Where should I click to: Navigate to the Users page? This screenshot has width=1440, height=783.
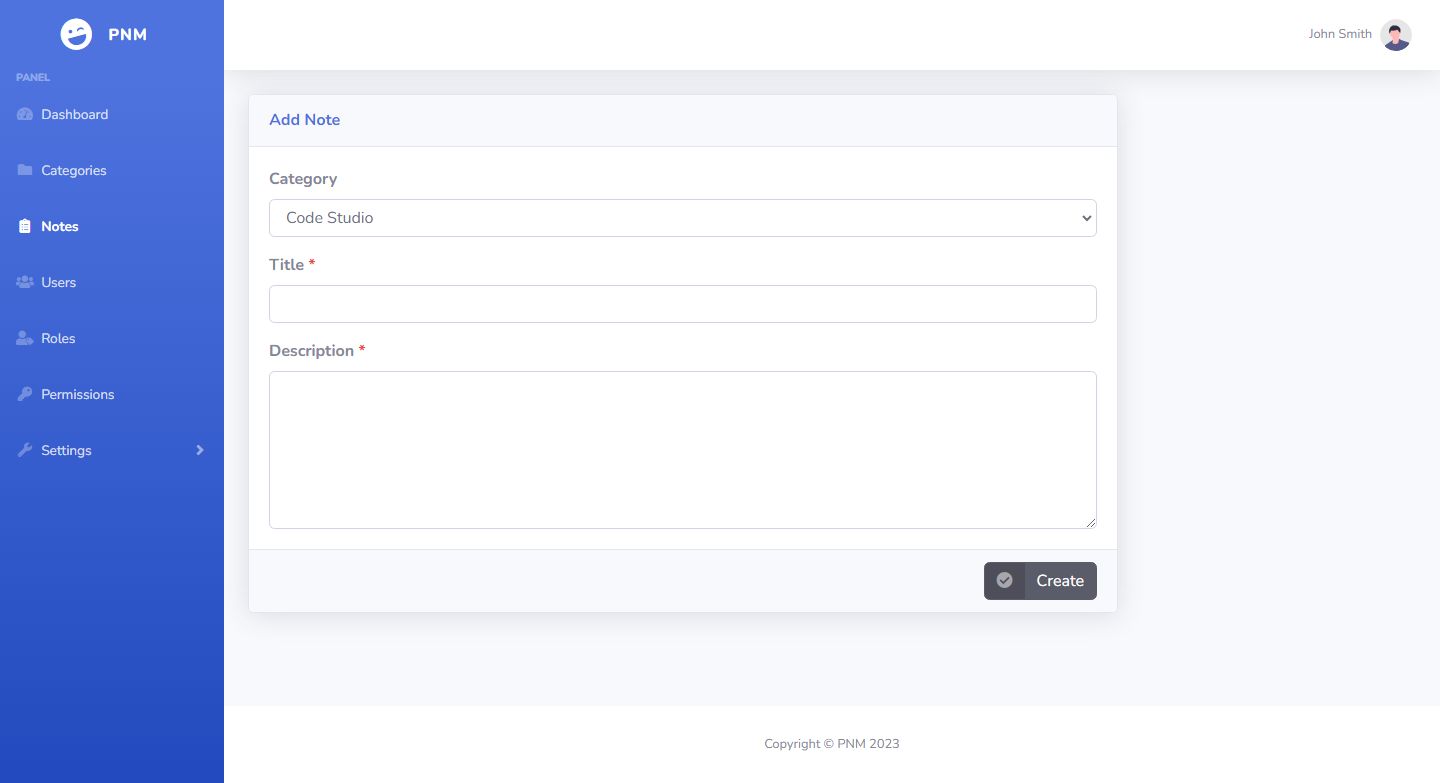point(58,283)
